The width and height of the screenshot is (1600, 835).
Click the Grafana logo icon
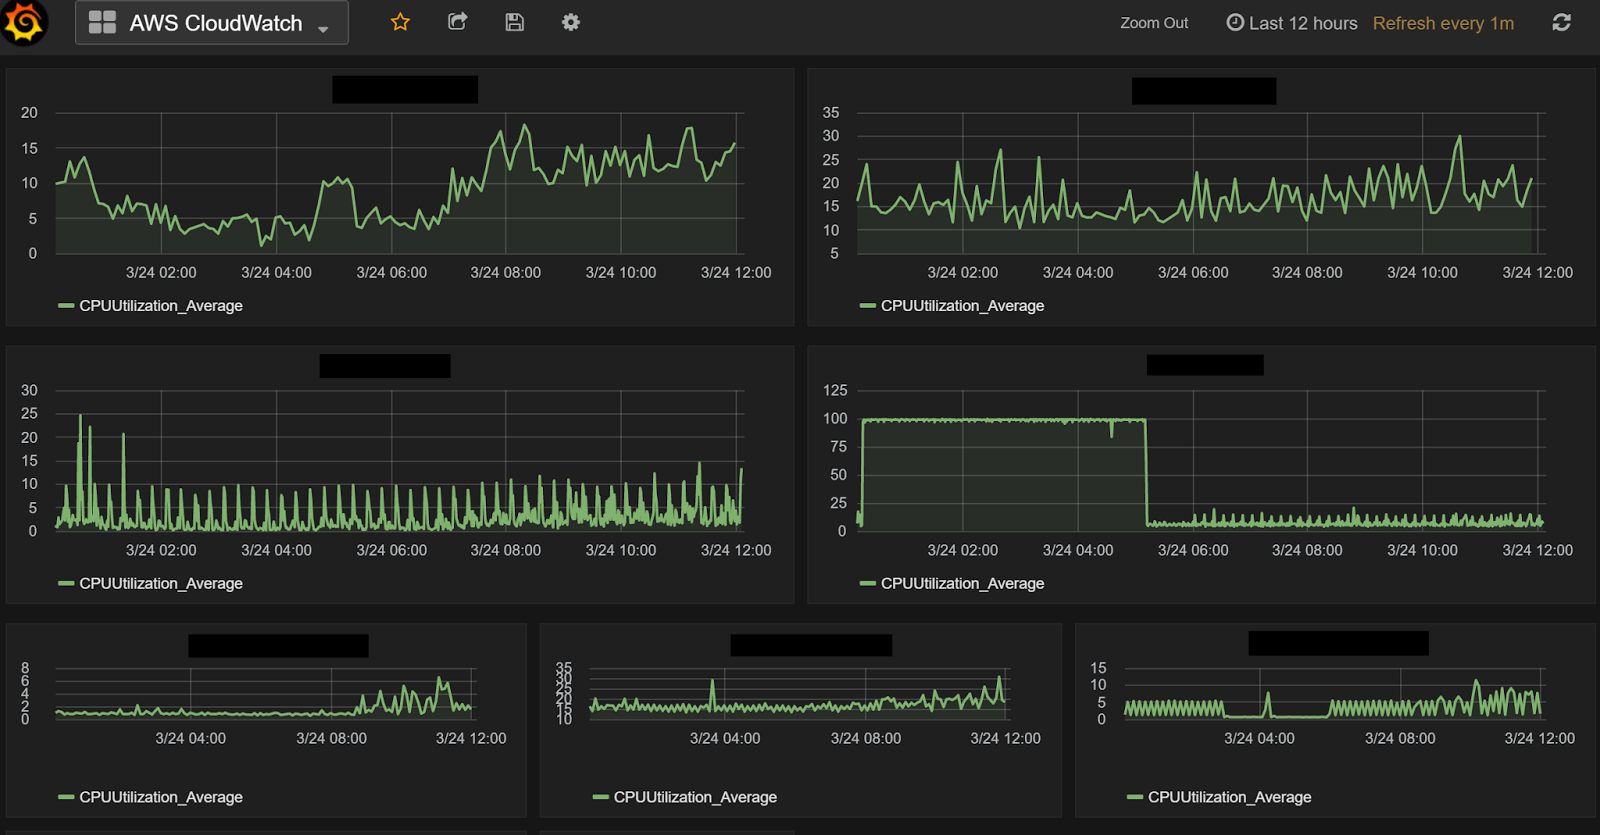[24, 22]
